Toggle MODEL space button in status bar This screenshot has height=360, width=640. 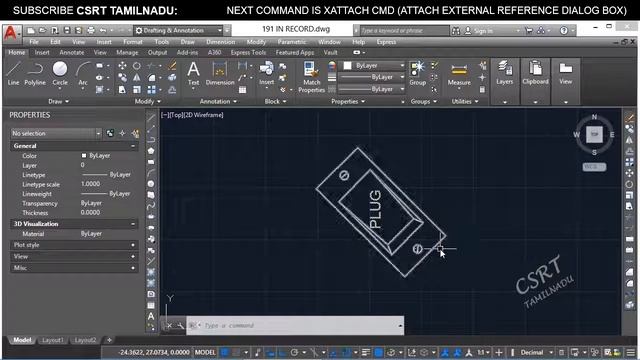[x=205, y=352]
